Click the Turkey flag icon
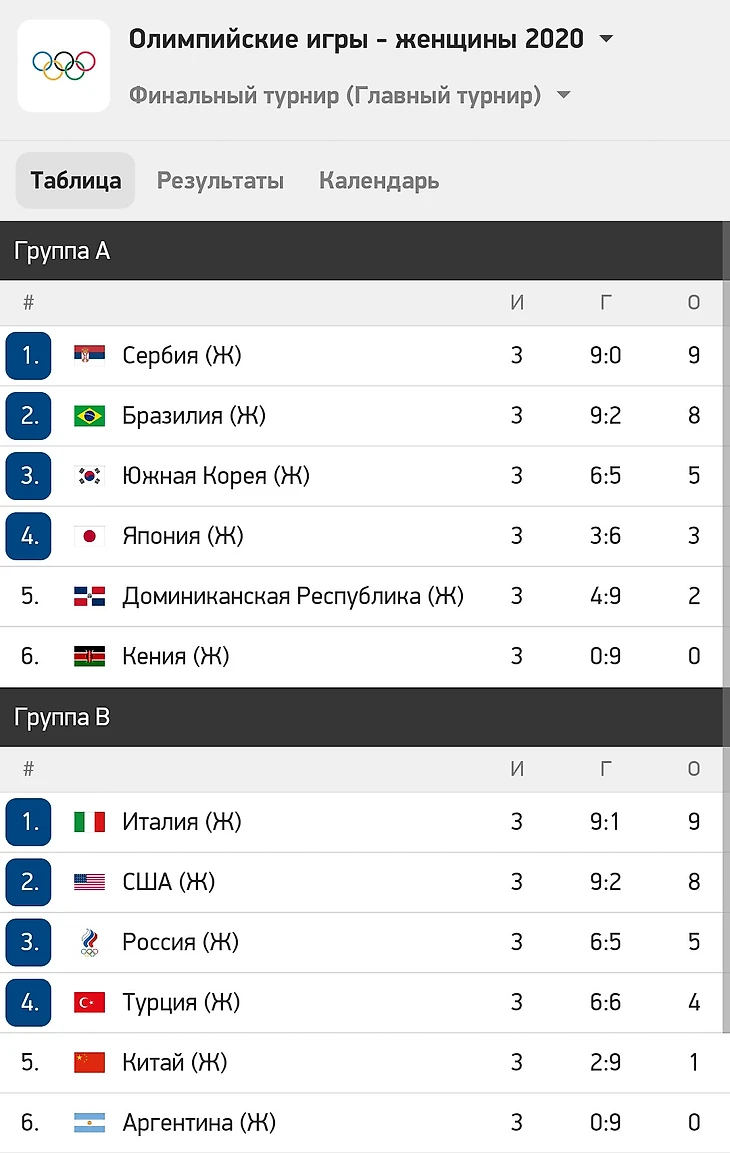The image size is (730, 1153). tap(89, 1002)
